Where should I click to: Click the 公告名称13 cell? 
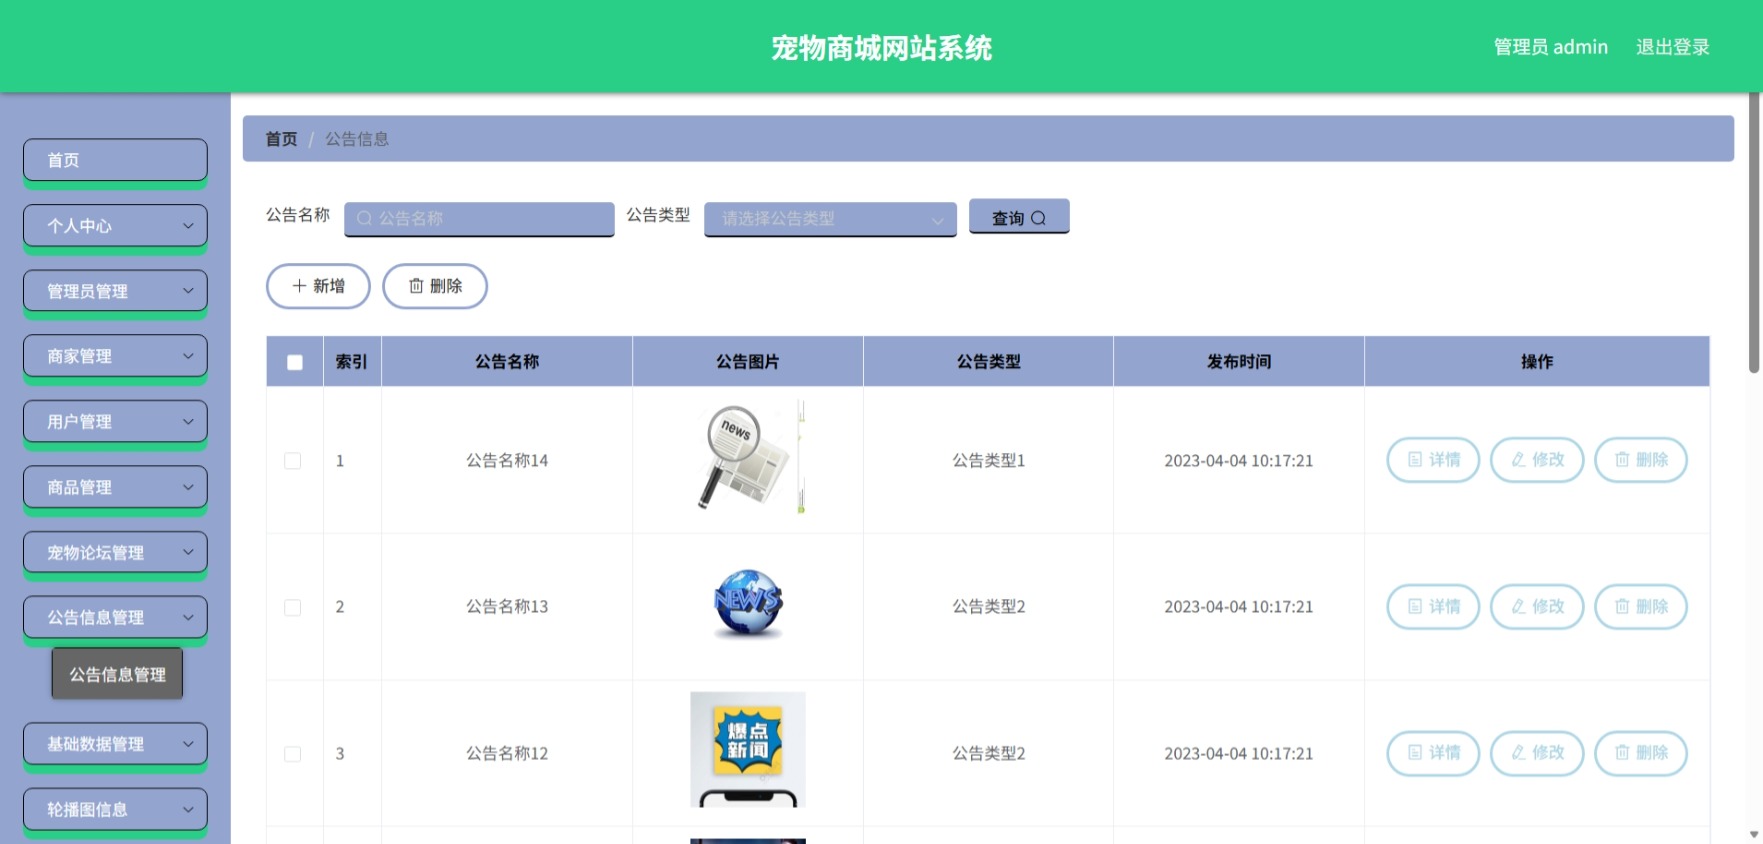pos(507,607)
